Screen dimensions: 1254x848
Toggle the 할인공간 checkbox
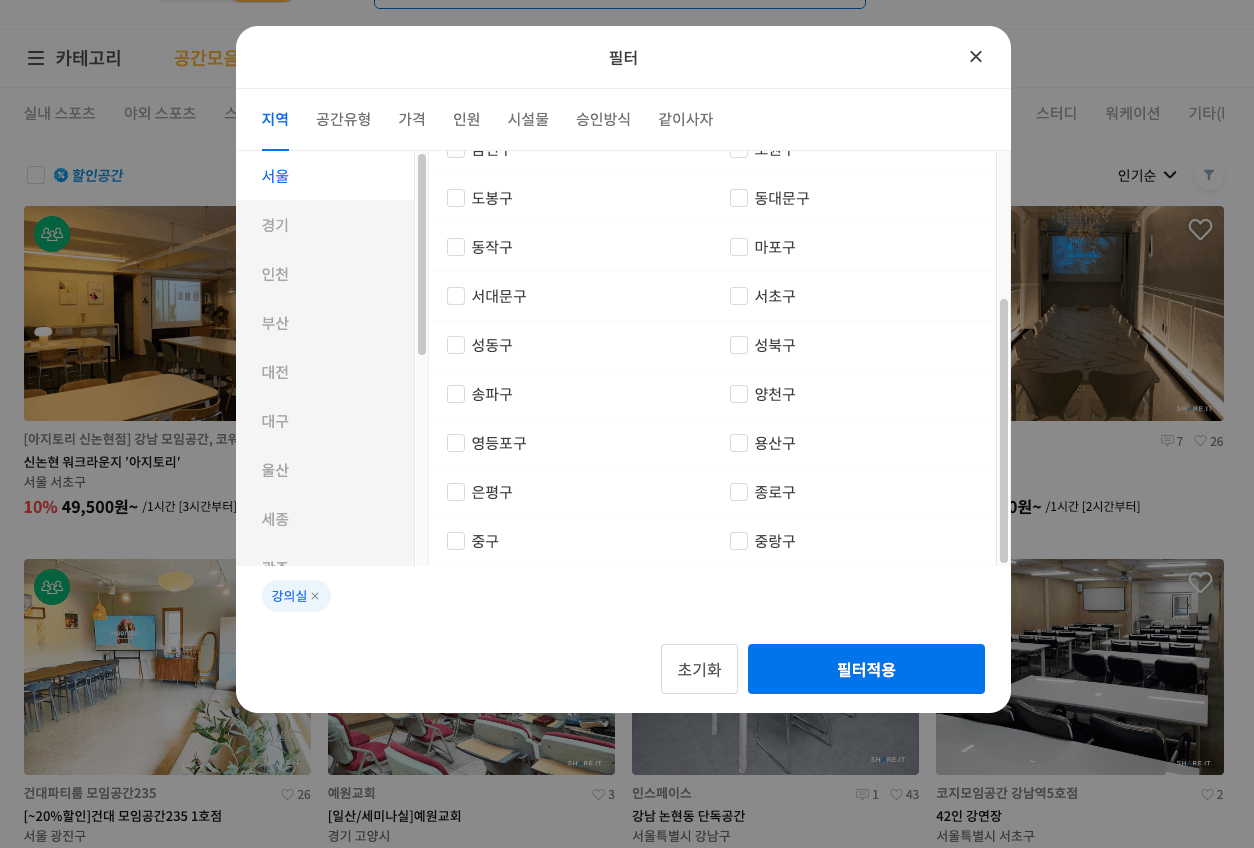tap(36, 175)
